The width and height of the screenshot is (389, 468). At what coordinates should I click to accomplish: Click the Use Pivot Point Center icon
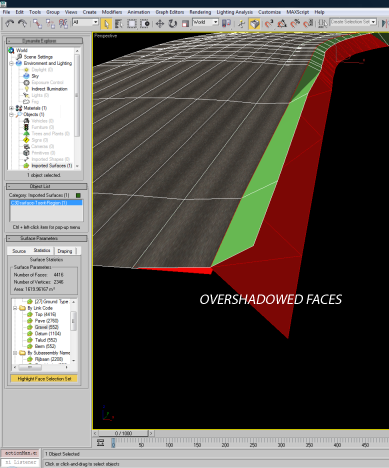pyautogui.click(x=226, y=23)
